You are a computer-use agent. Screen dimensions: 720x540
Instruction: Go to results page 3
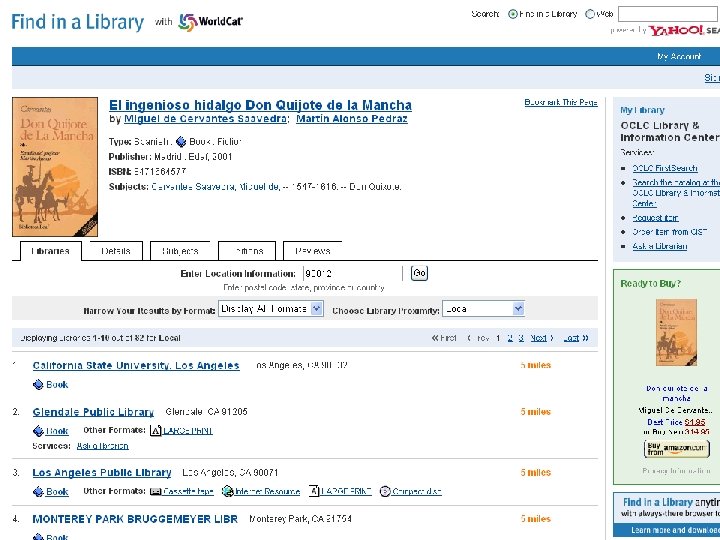[x=521, y=338]
